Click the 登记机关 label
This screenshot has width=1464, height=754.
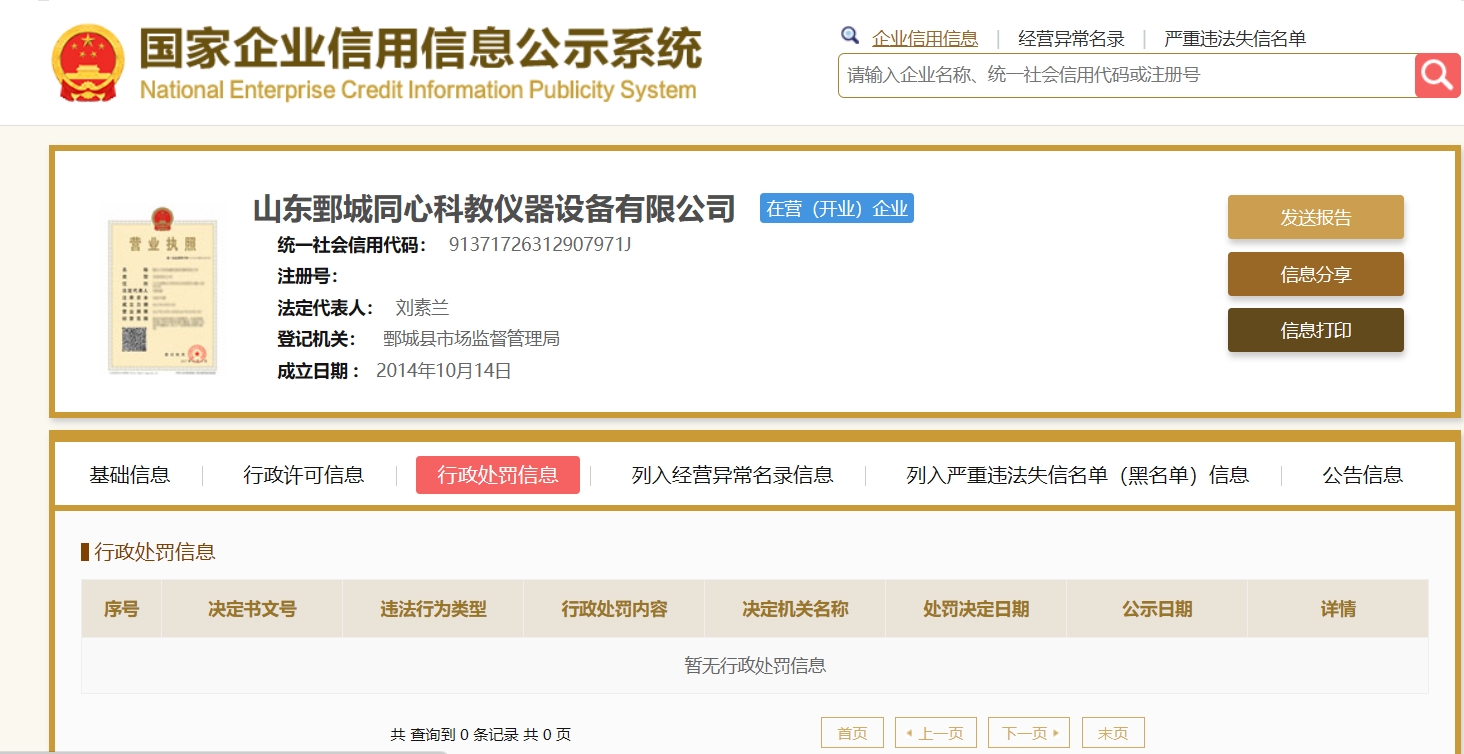(x=317, y=339)
